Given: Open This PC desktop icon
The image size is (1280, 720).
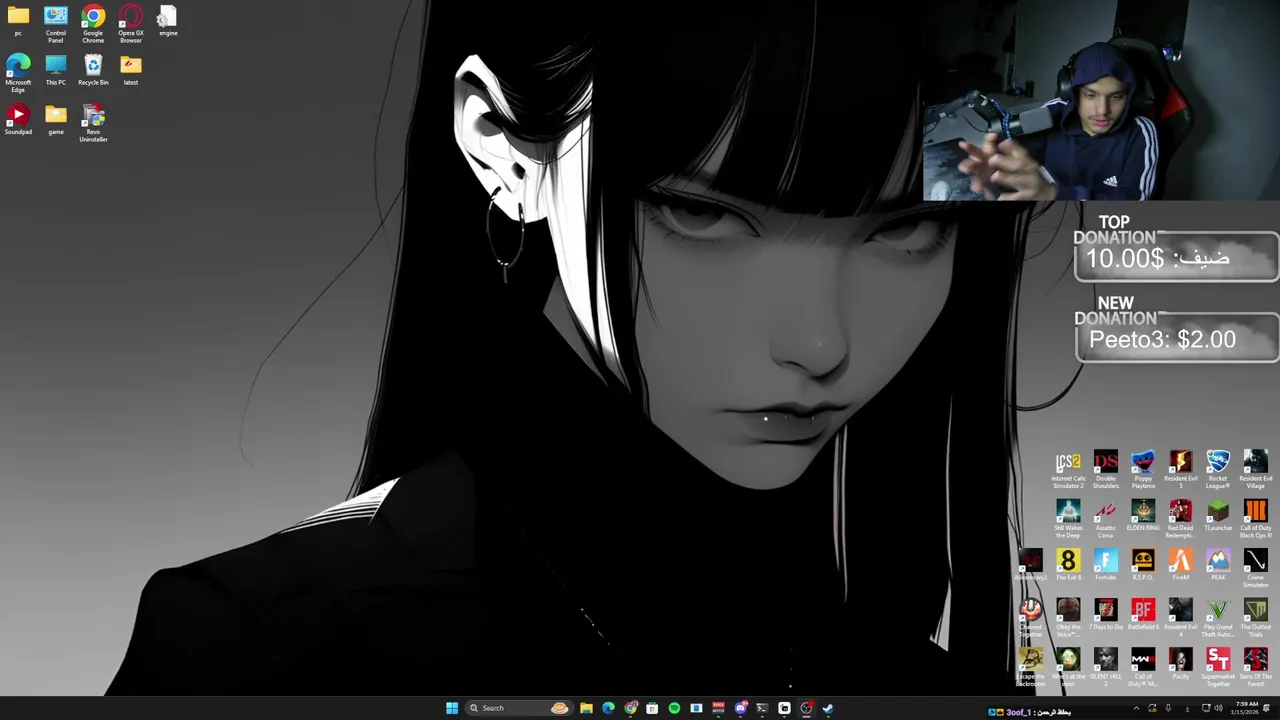Looking at the screenshot, I should coord(56,71).
